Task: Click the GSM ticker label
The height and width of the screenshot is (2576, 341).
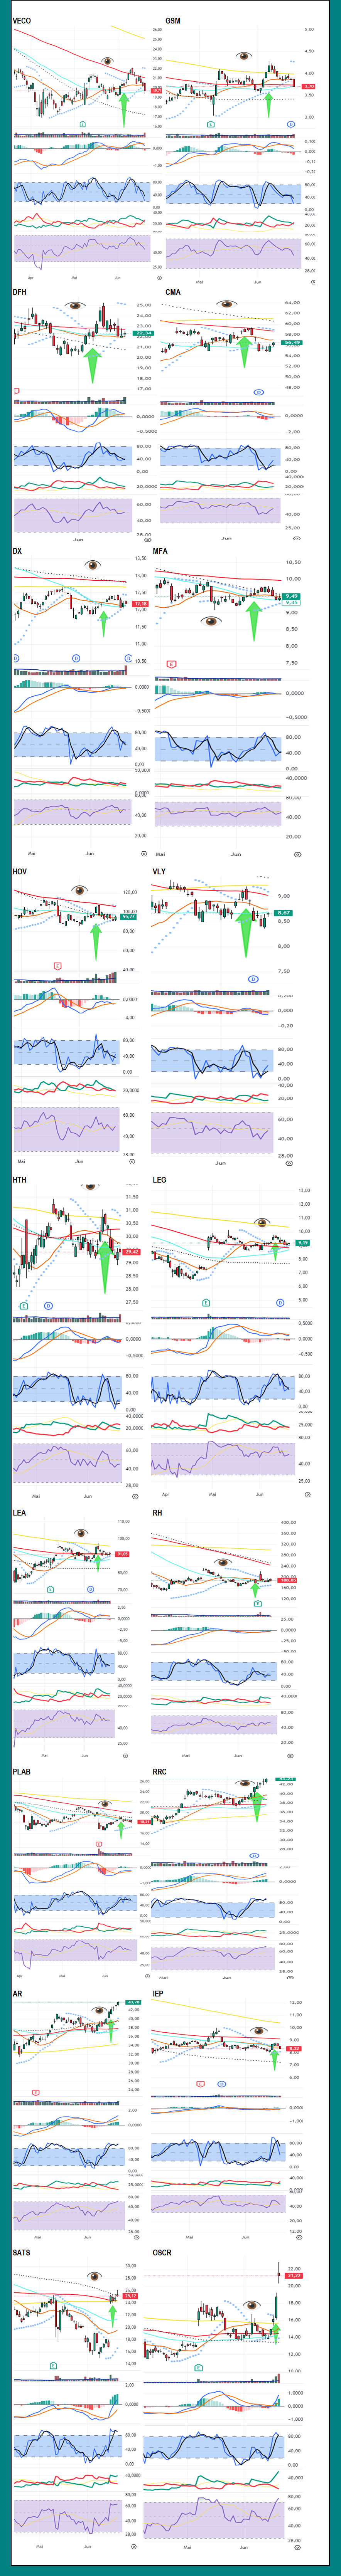Action: pos(173,21)
